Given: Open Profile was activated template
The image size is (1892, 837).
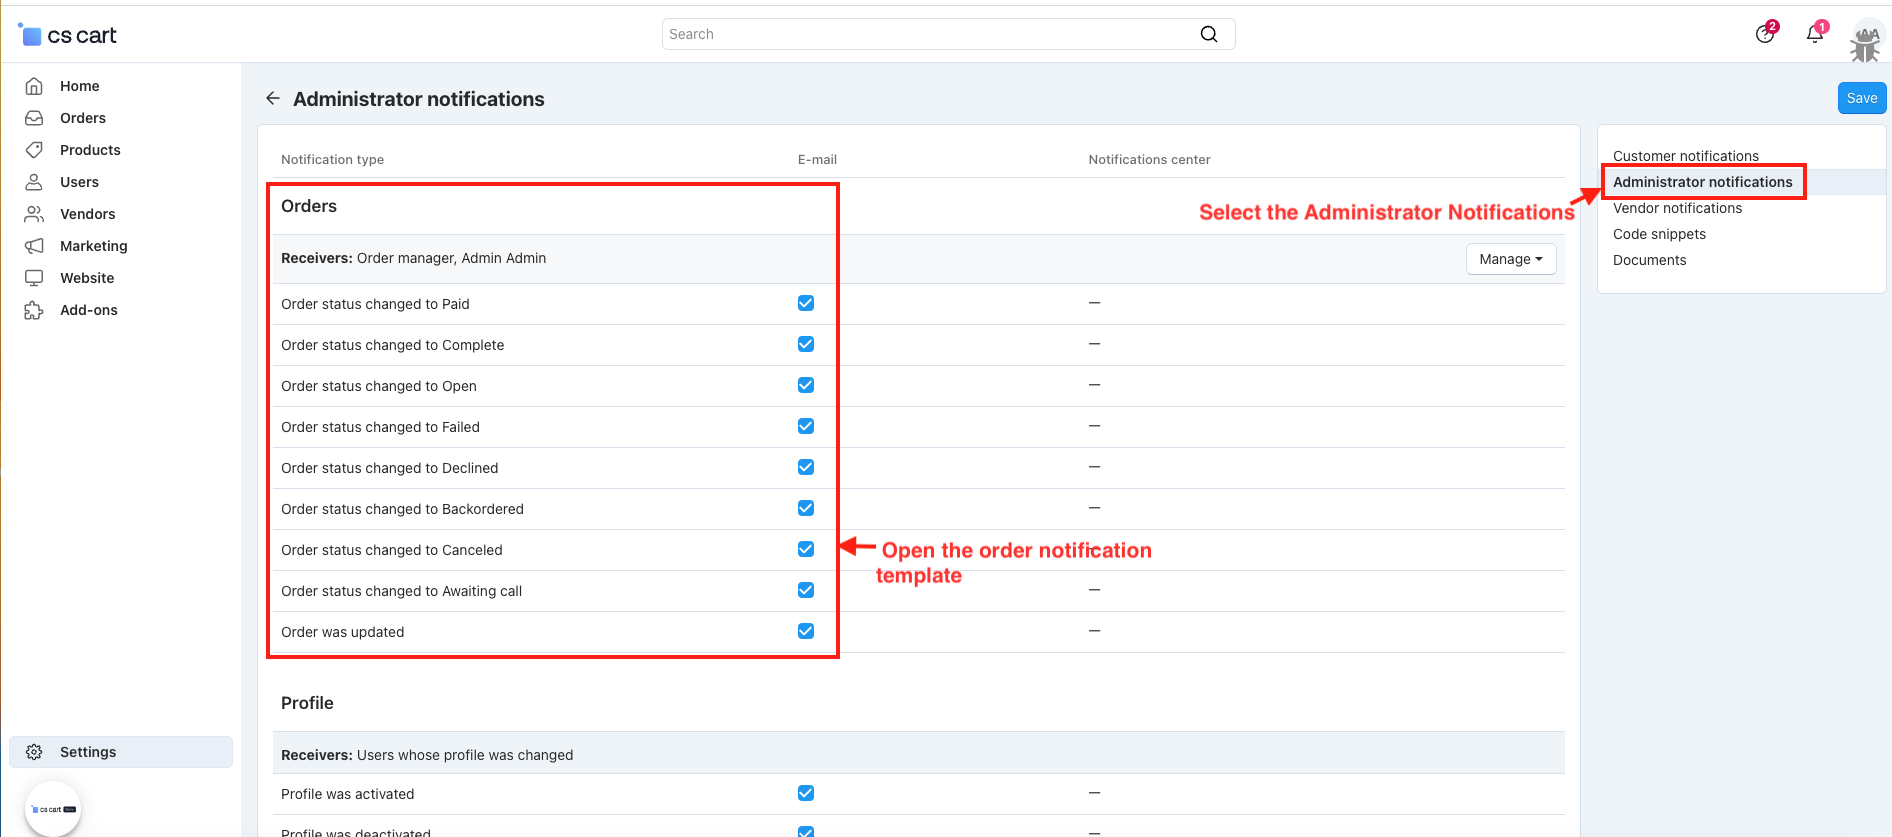Looking at the screenshot, I should (347, 794).
